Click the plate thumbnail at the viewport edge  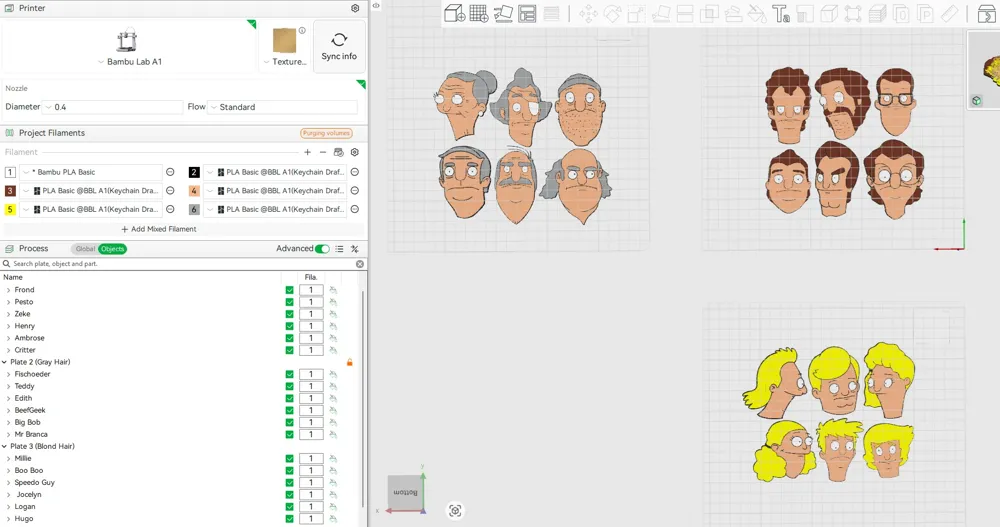point(984,70)
